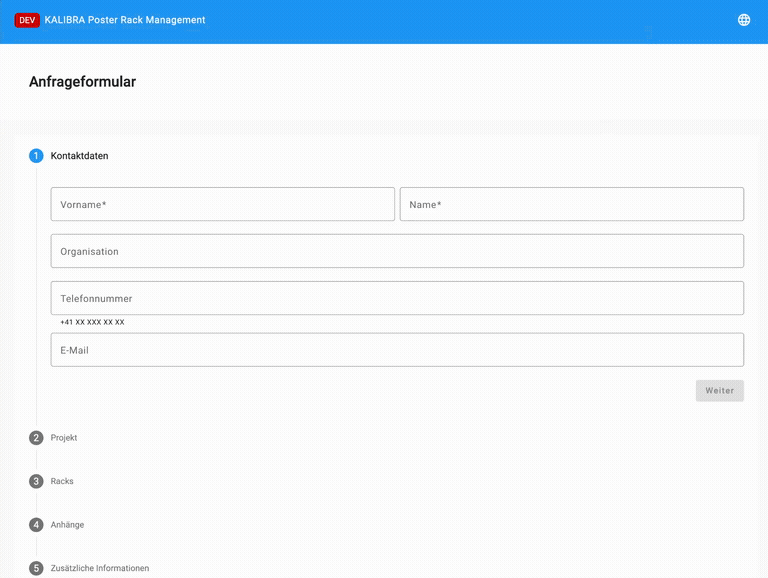Select step 3 circle icon Racks
Viewport: 768px width, 578px height.
coord(36,481)
